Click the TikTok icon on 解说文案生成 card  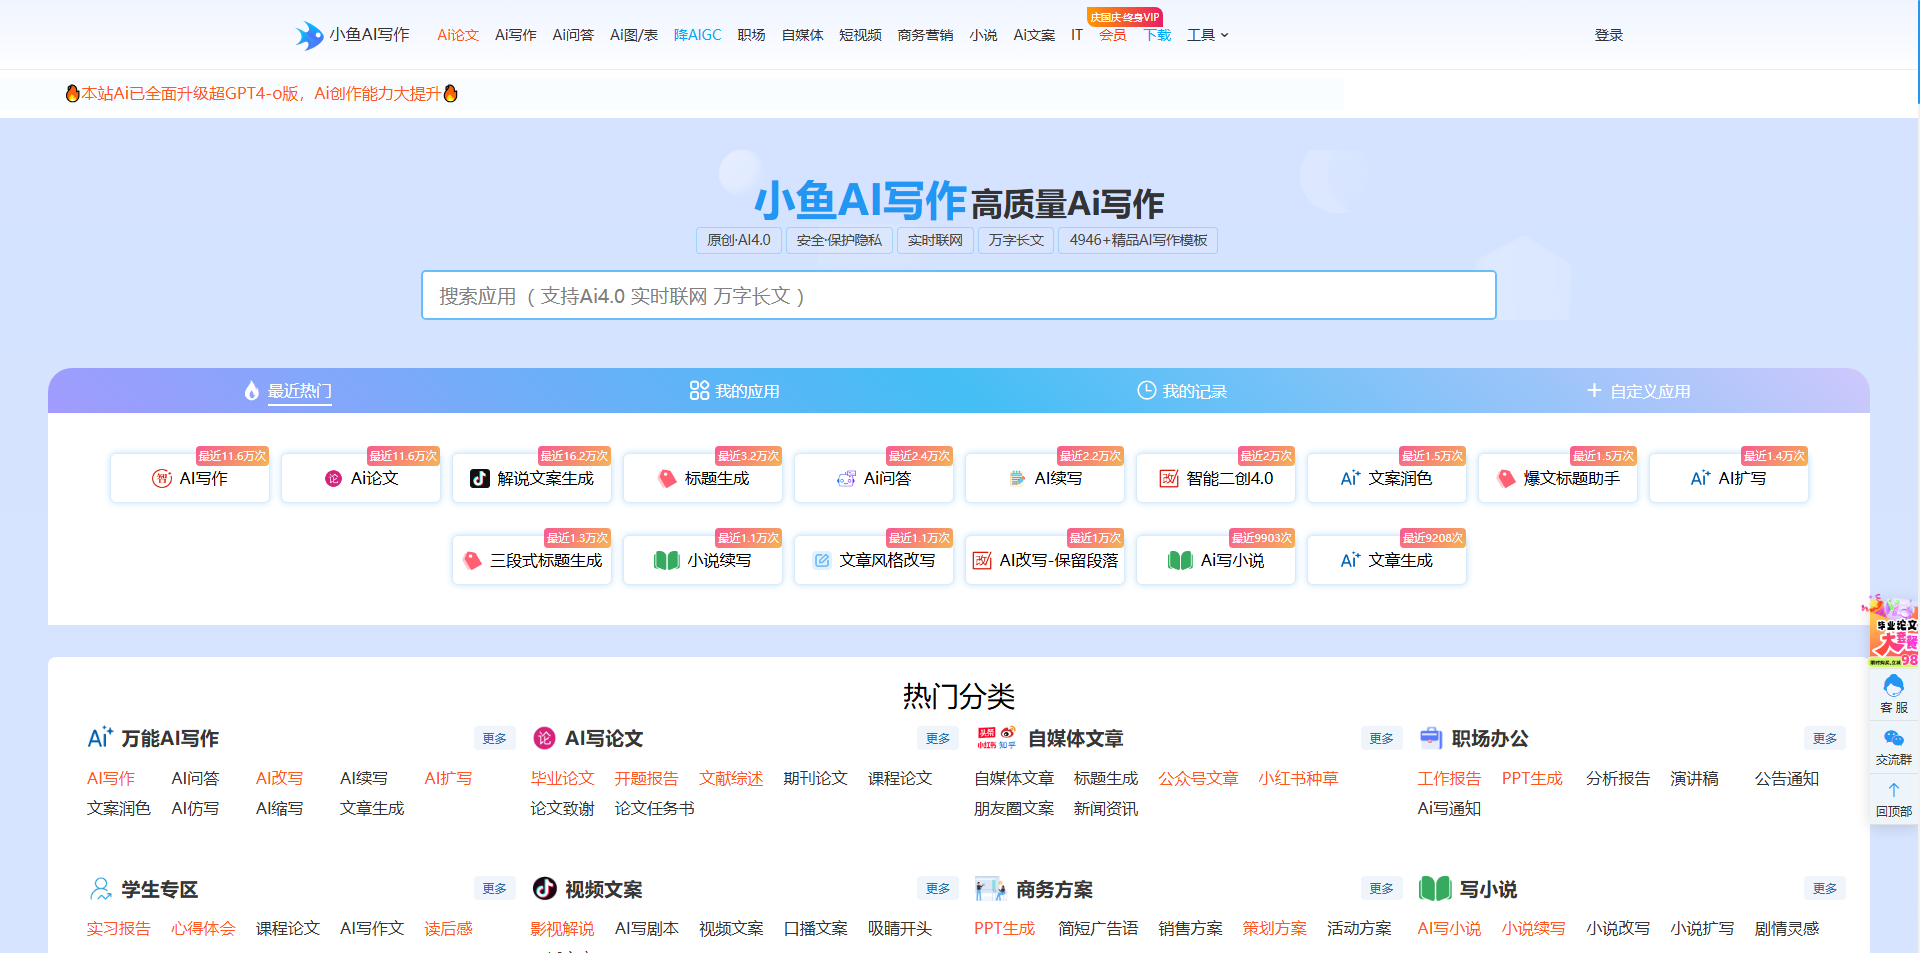point(480,479)
